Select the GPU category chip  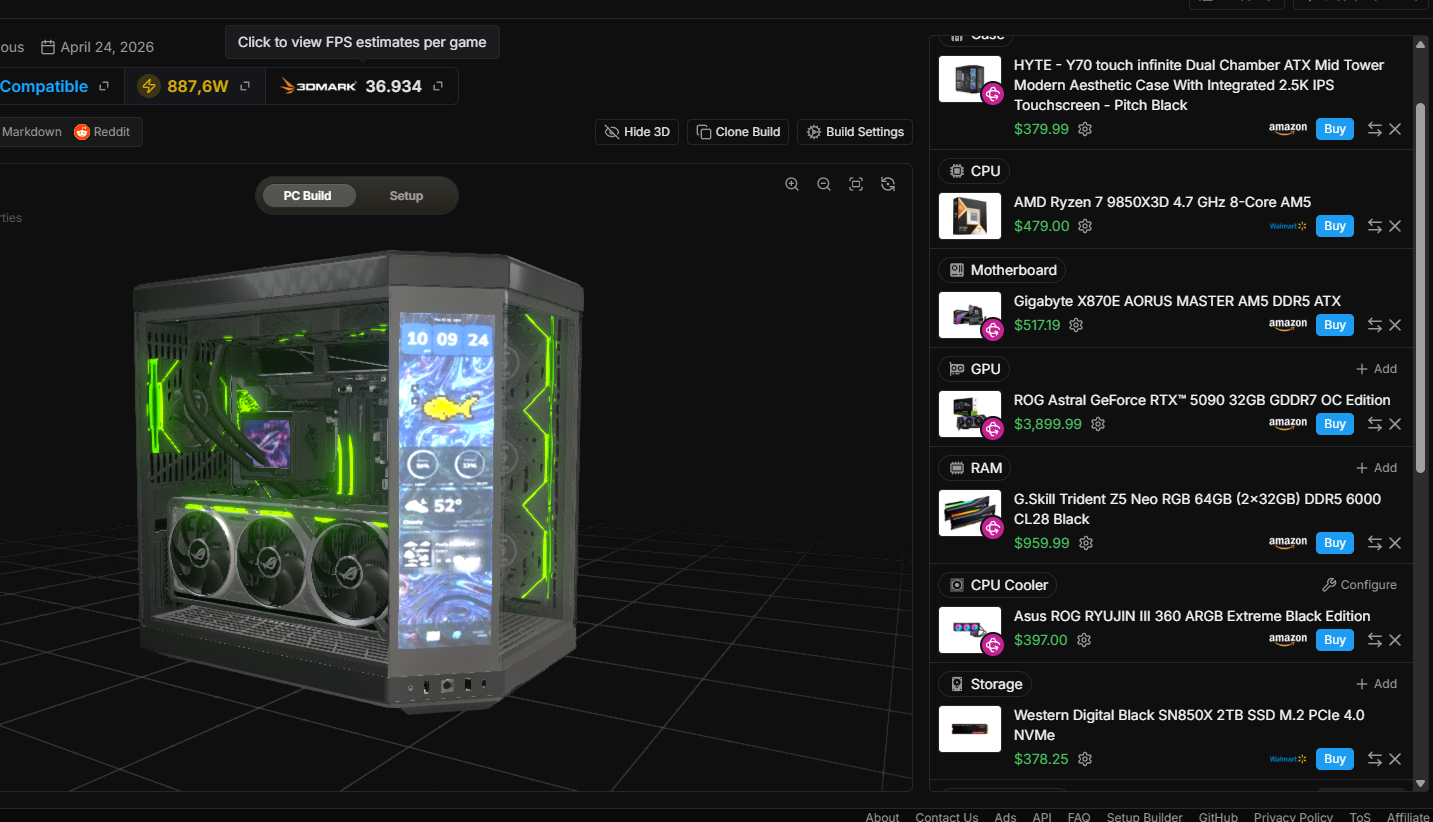coord(974,369)
